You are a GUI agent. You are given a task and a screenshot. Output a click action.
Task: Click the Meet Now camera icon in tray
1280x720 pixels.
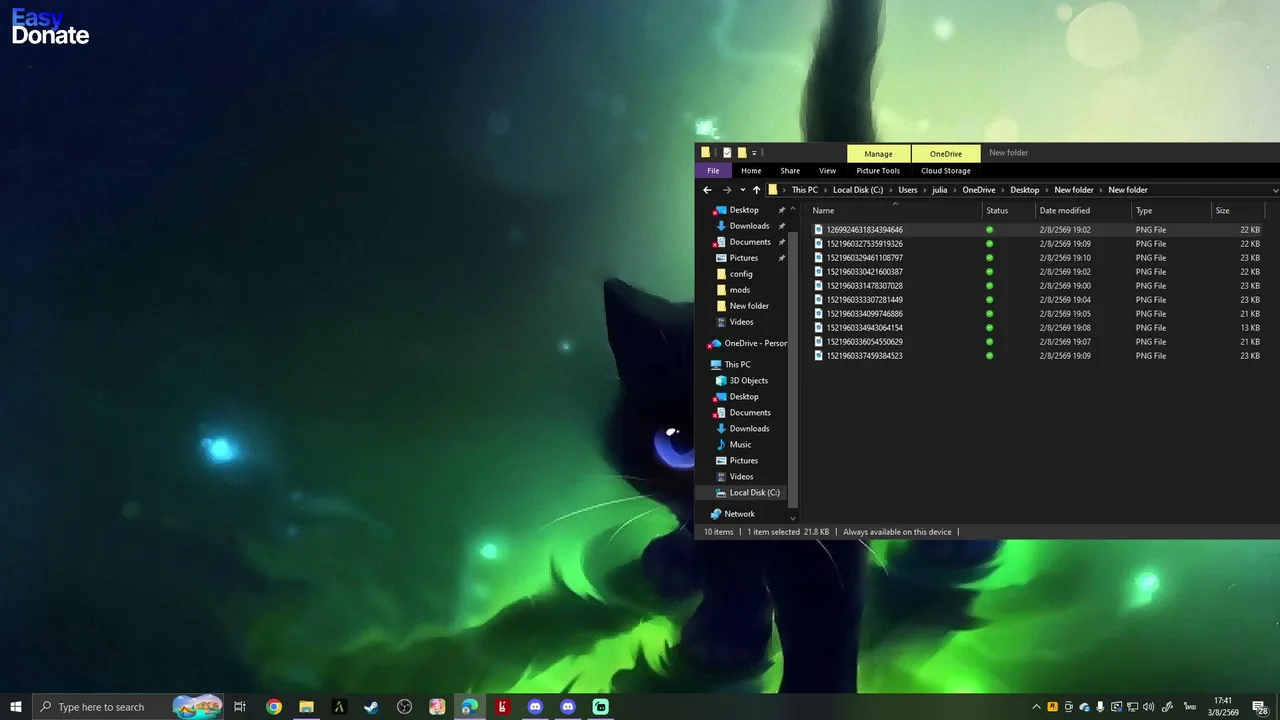1069,707
